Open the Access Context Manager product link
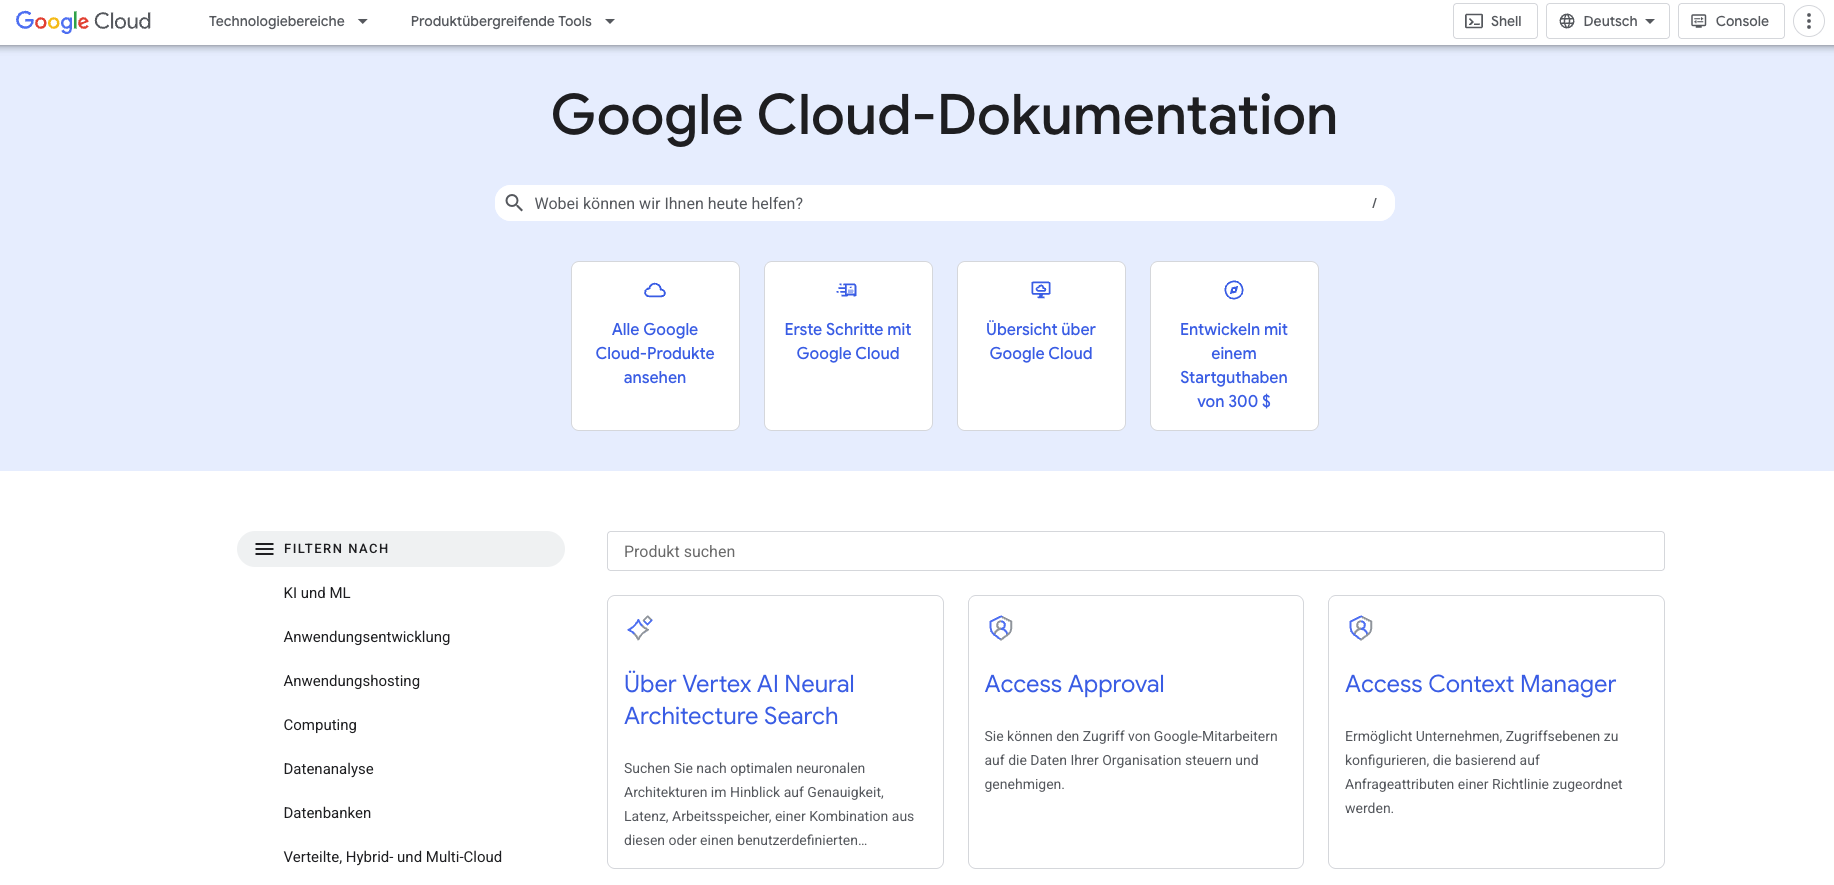The height and width of the screenshot is (885, 1834). pyautogui.click(x=1480, y=684)
